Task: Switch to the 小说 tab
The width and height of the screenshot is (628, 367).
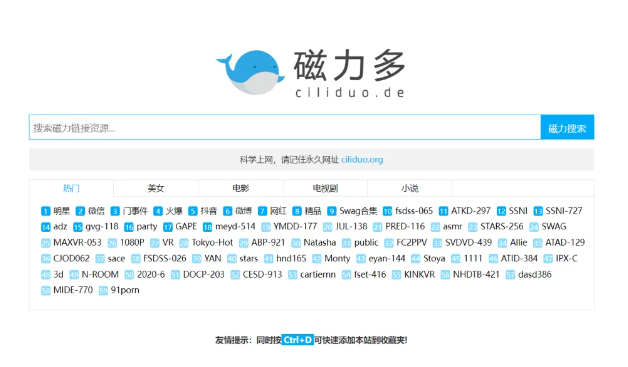Action: 410,188
